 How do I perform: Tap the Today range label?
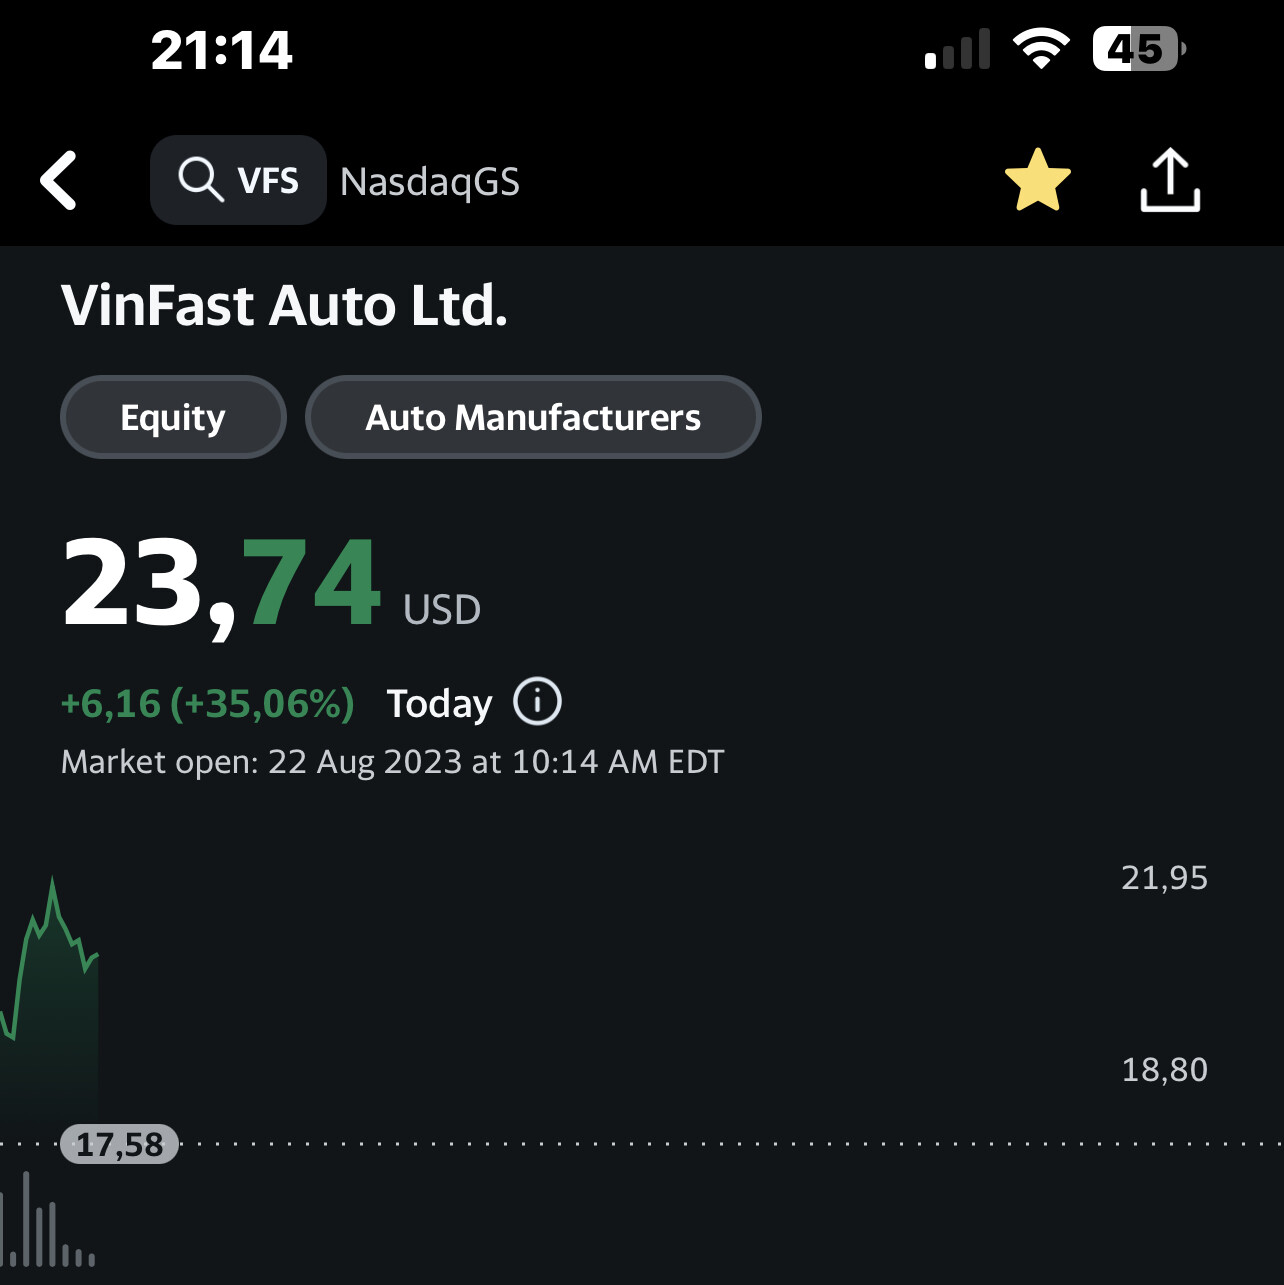[x=439, y=704]
